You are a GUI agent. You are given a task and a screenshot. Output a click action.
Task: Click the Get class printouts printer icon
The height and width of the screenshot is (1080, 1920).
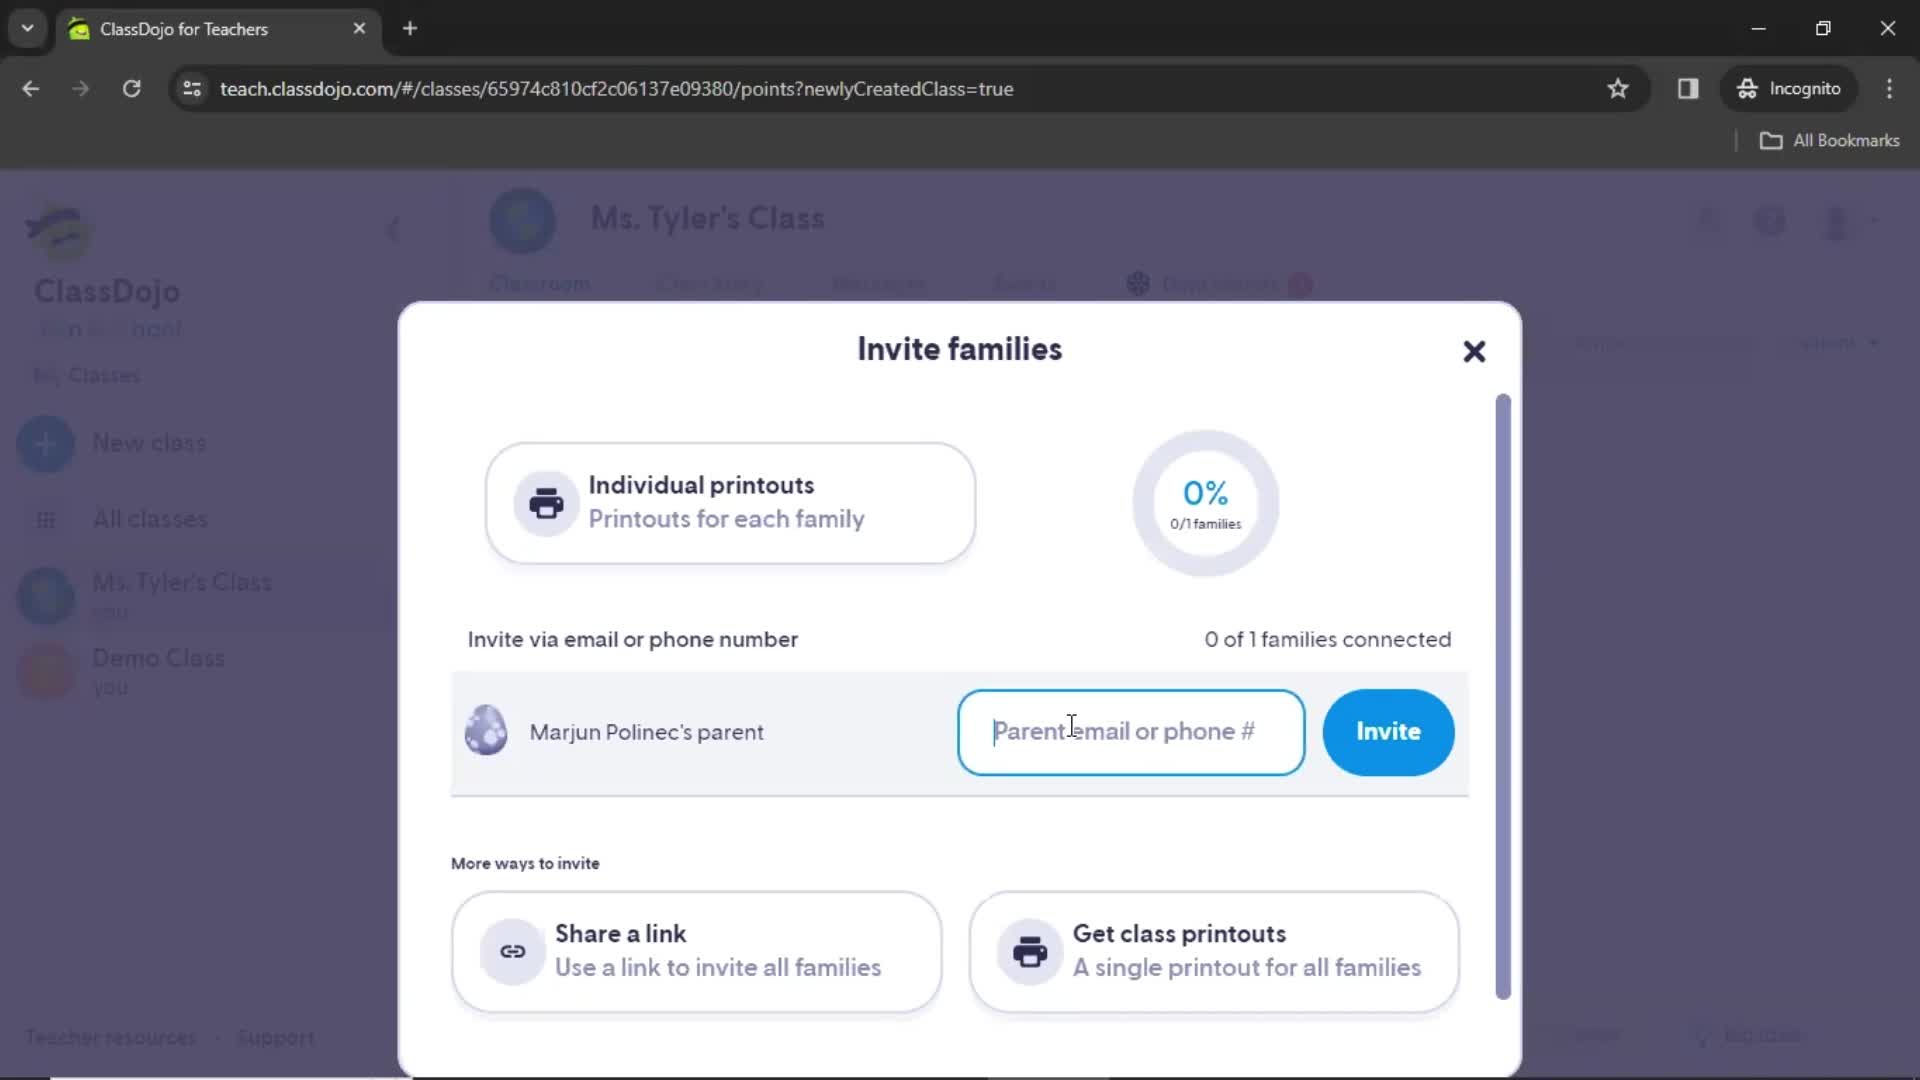click(x=1029, y=951)
